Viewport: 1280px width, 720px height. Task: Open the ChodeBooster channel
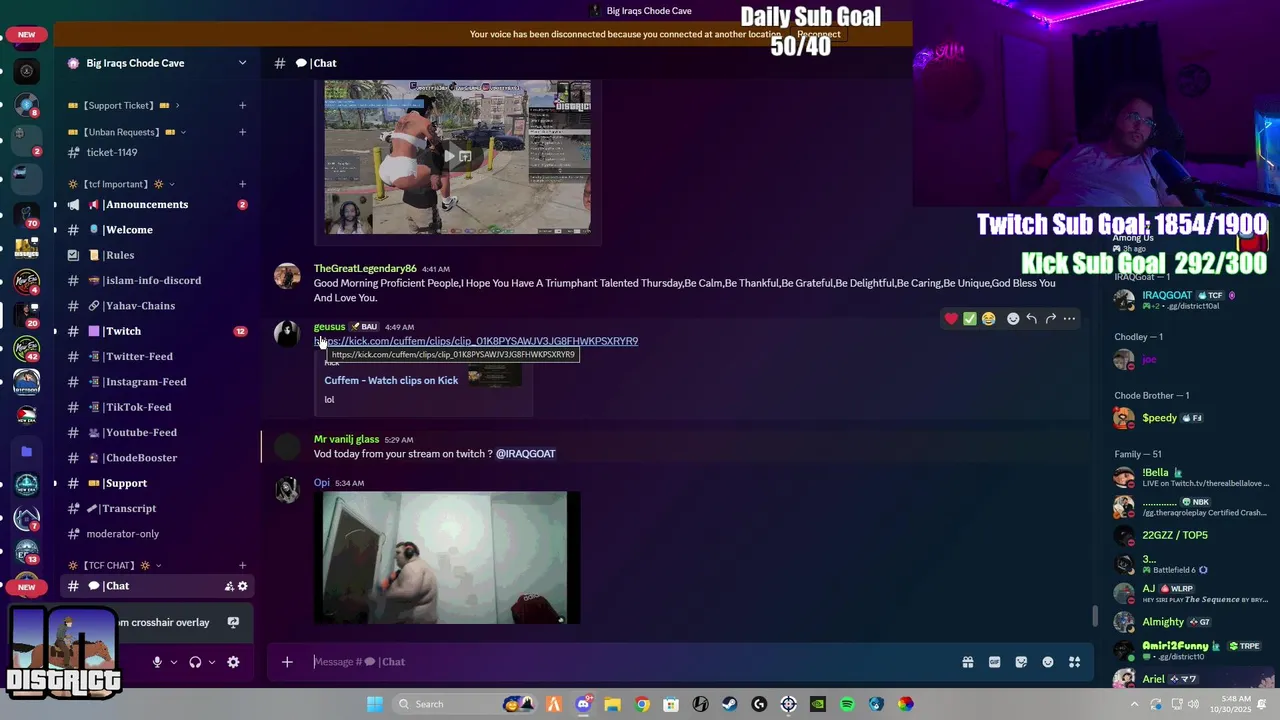point(157,458)
